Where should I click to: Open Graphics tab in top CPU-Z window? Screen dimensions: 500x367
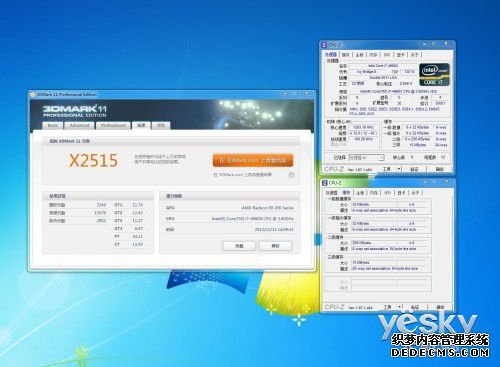click(400, 55)
